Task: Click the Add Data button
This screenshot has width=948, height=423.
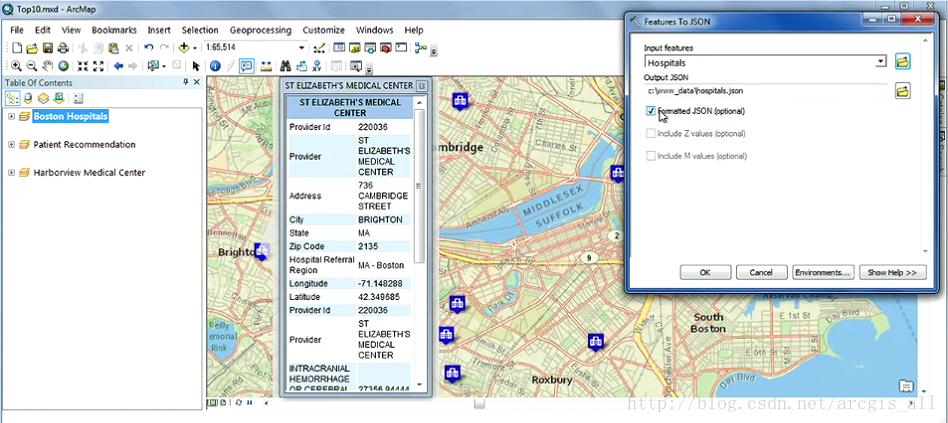Action: click(184, 47)
